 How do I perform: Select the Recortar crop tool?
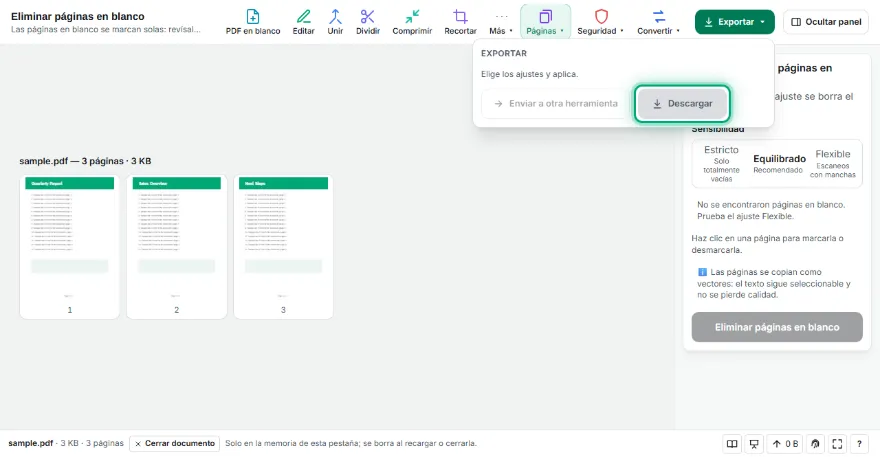click(x=460, y=22)
